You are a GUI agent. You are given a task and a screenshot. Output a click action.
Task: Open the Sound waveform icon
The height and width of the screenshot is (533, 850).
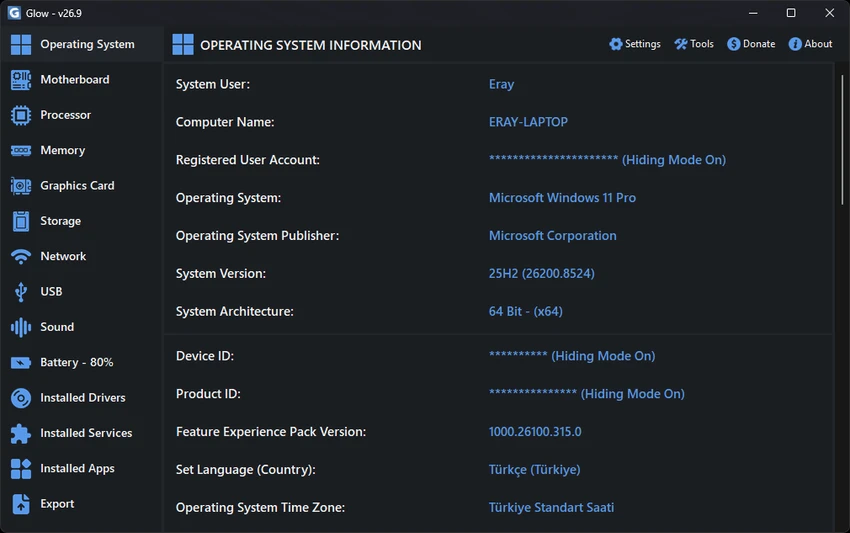21,327
